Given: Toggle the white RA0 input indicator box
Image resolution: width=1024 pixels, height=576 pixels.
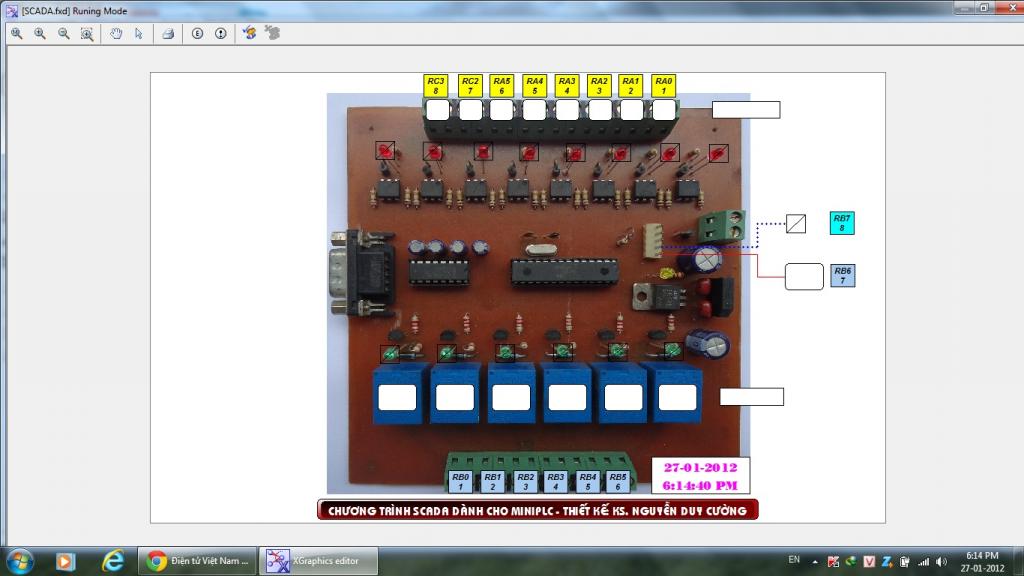Looking at the screenshot, I should [664, 110].
